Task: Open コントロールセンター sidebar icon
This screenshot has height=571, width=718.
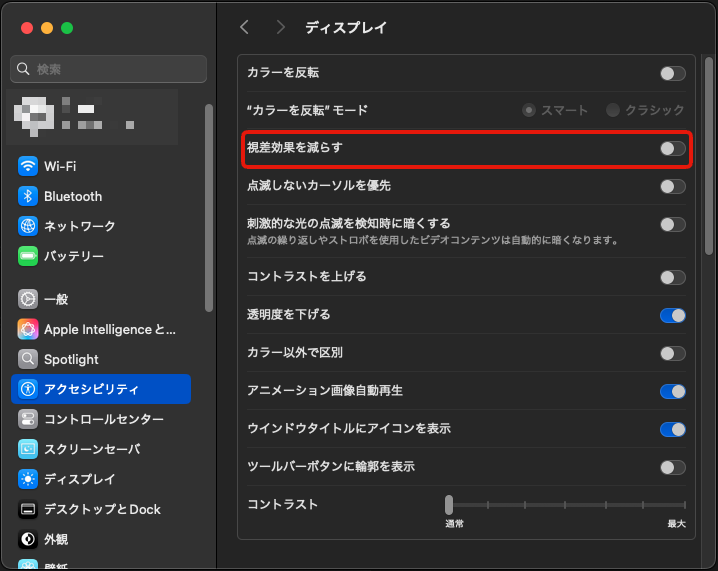Action: pyautogui.click(x=28, y=419)
